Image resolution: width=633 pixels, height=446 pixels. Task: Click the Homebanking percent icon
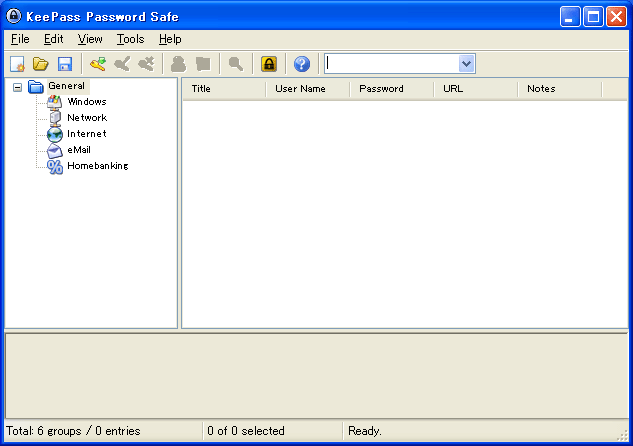pyautogui.click(x=55, y=166)
